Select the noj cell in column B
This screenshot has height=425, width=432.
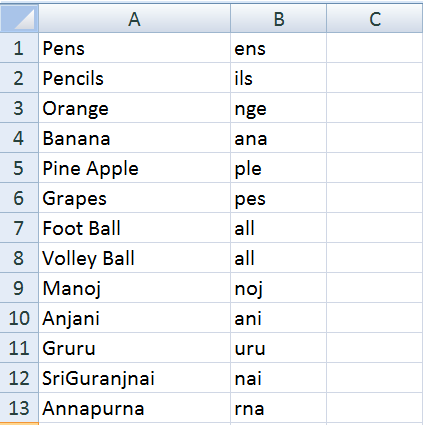(x=278, y=288)
